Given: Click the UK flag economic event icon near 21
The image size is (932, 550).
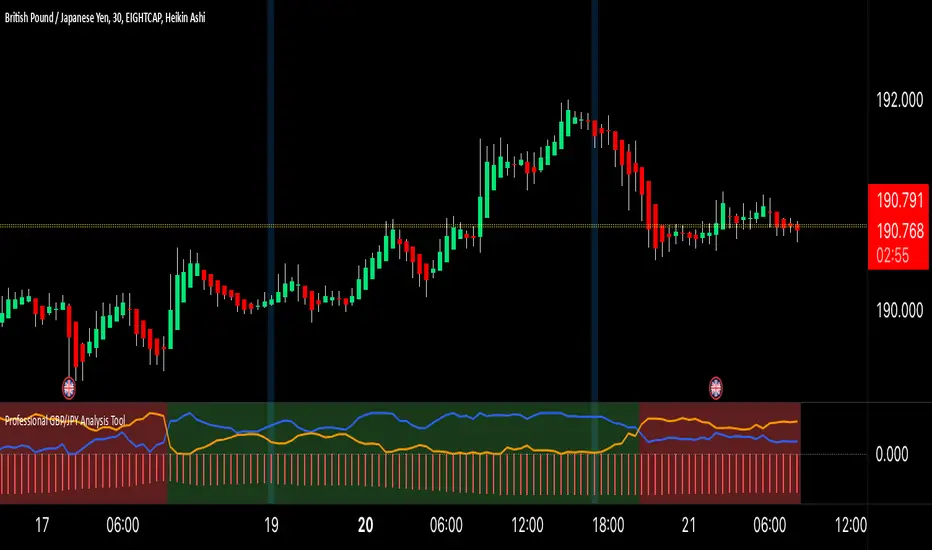Looking at the screenshot, I should [x=716, y=388].
